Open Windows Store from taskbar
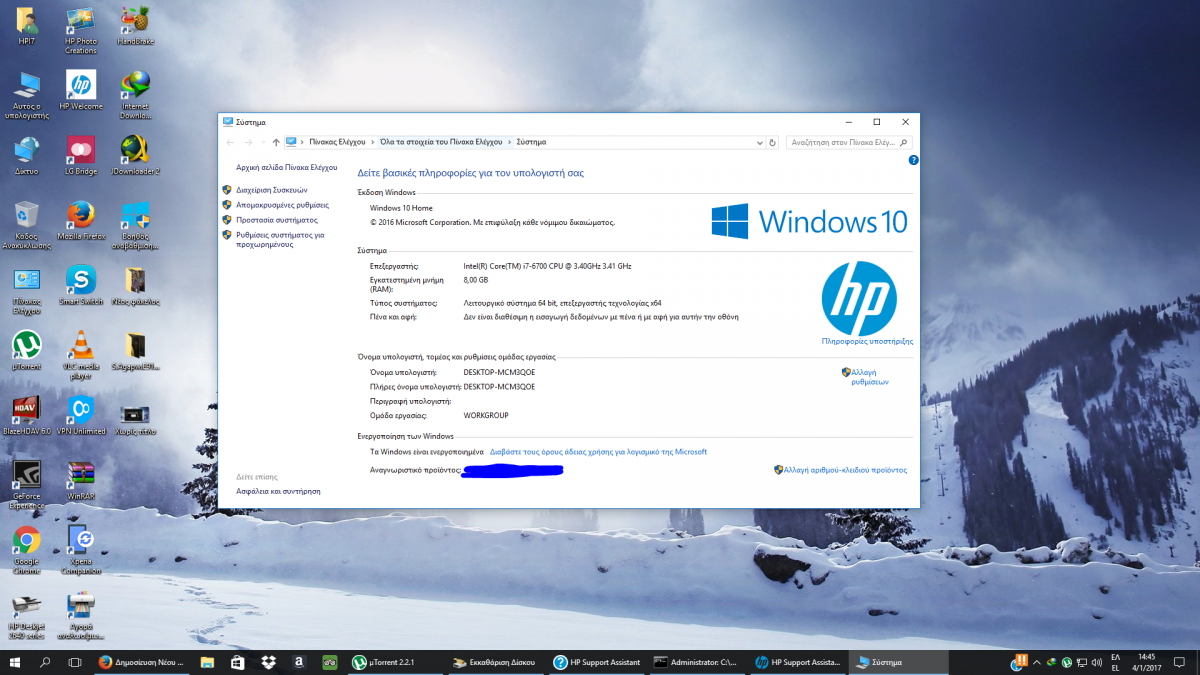The width and height of the screenshot is (1200, 675). click(x=238, y=662)
